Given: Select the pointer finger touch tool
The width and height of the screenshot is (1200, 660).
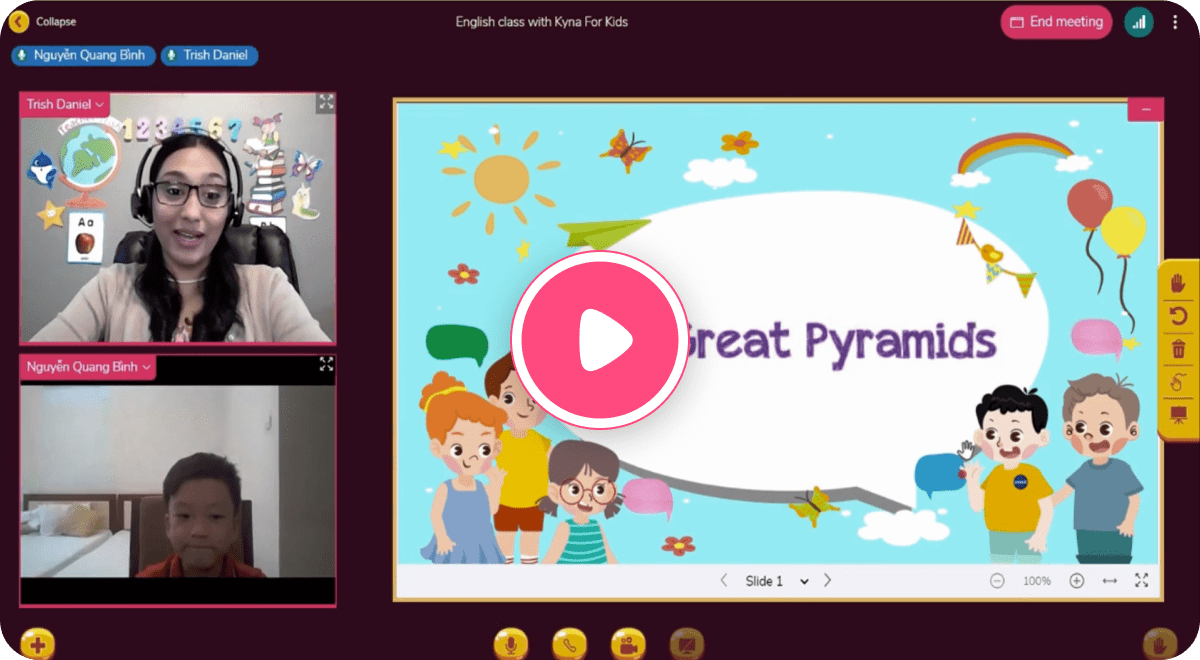Looking at the screenshot, I should (1178, 382).
